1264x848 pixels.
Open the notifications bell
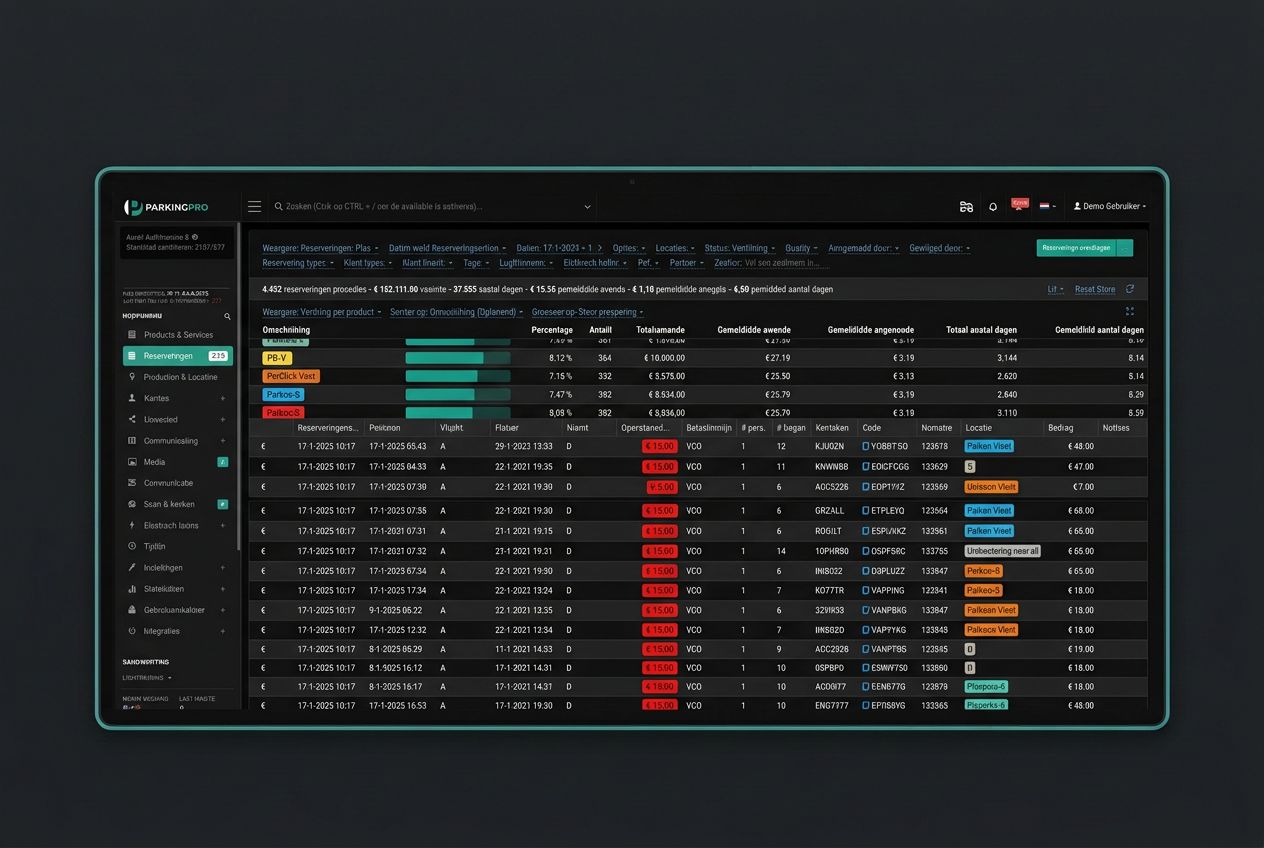pos(993,207)
